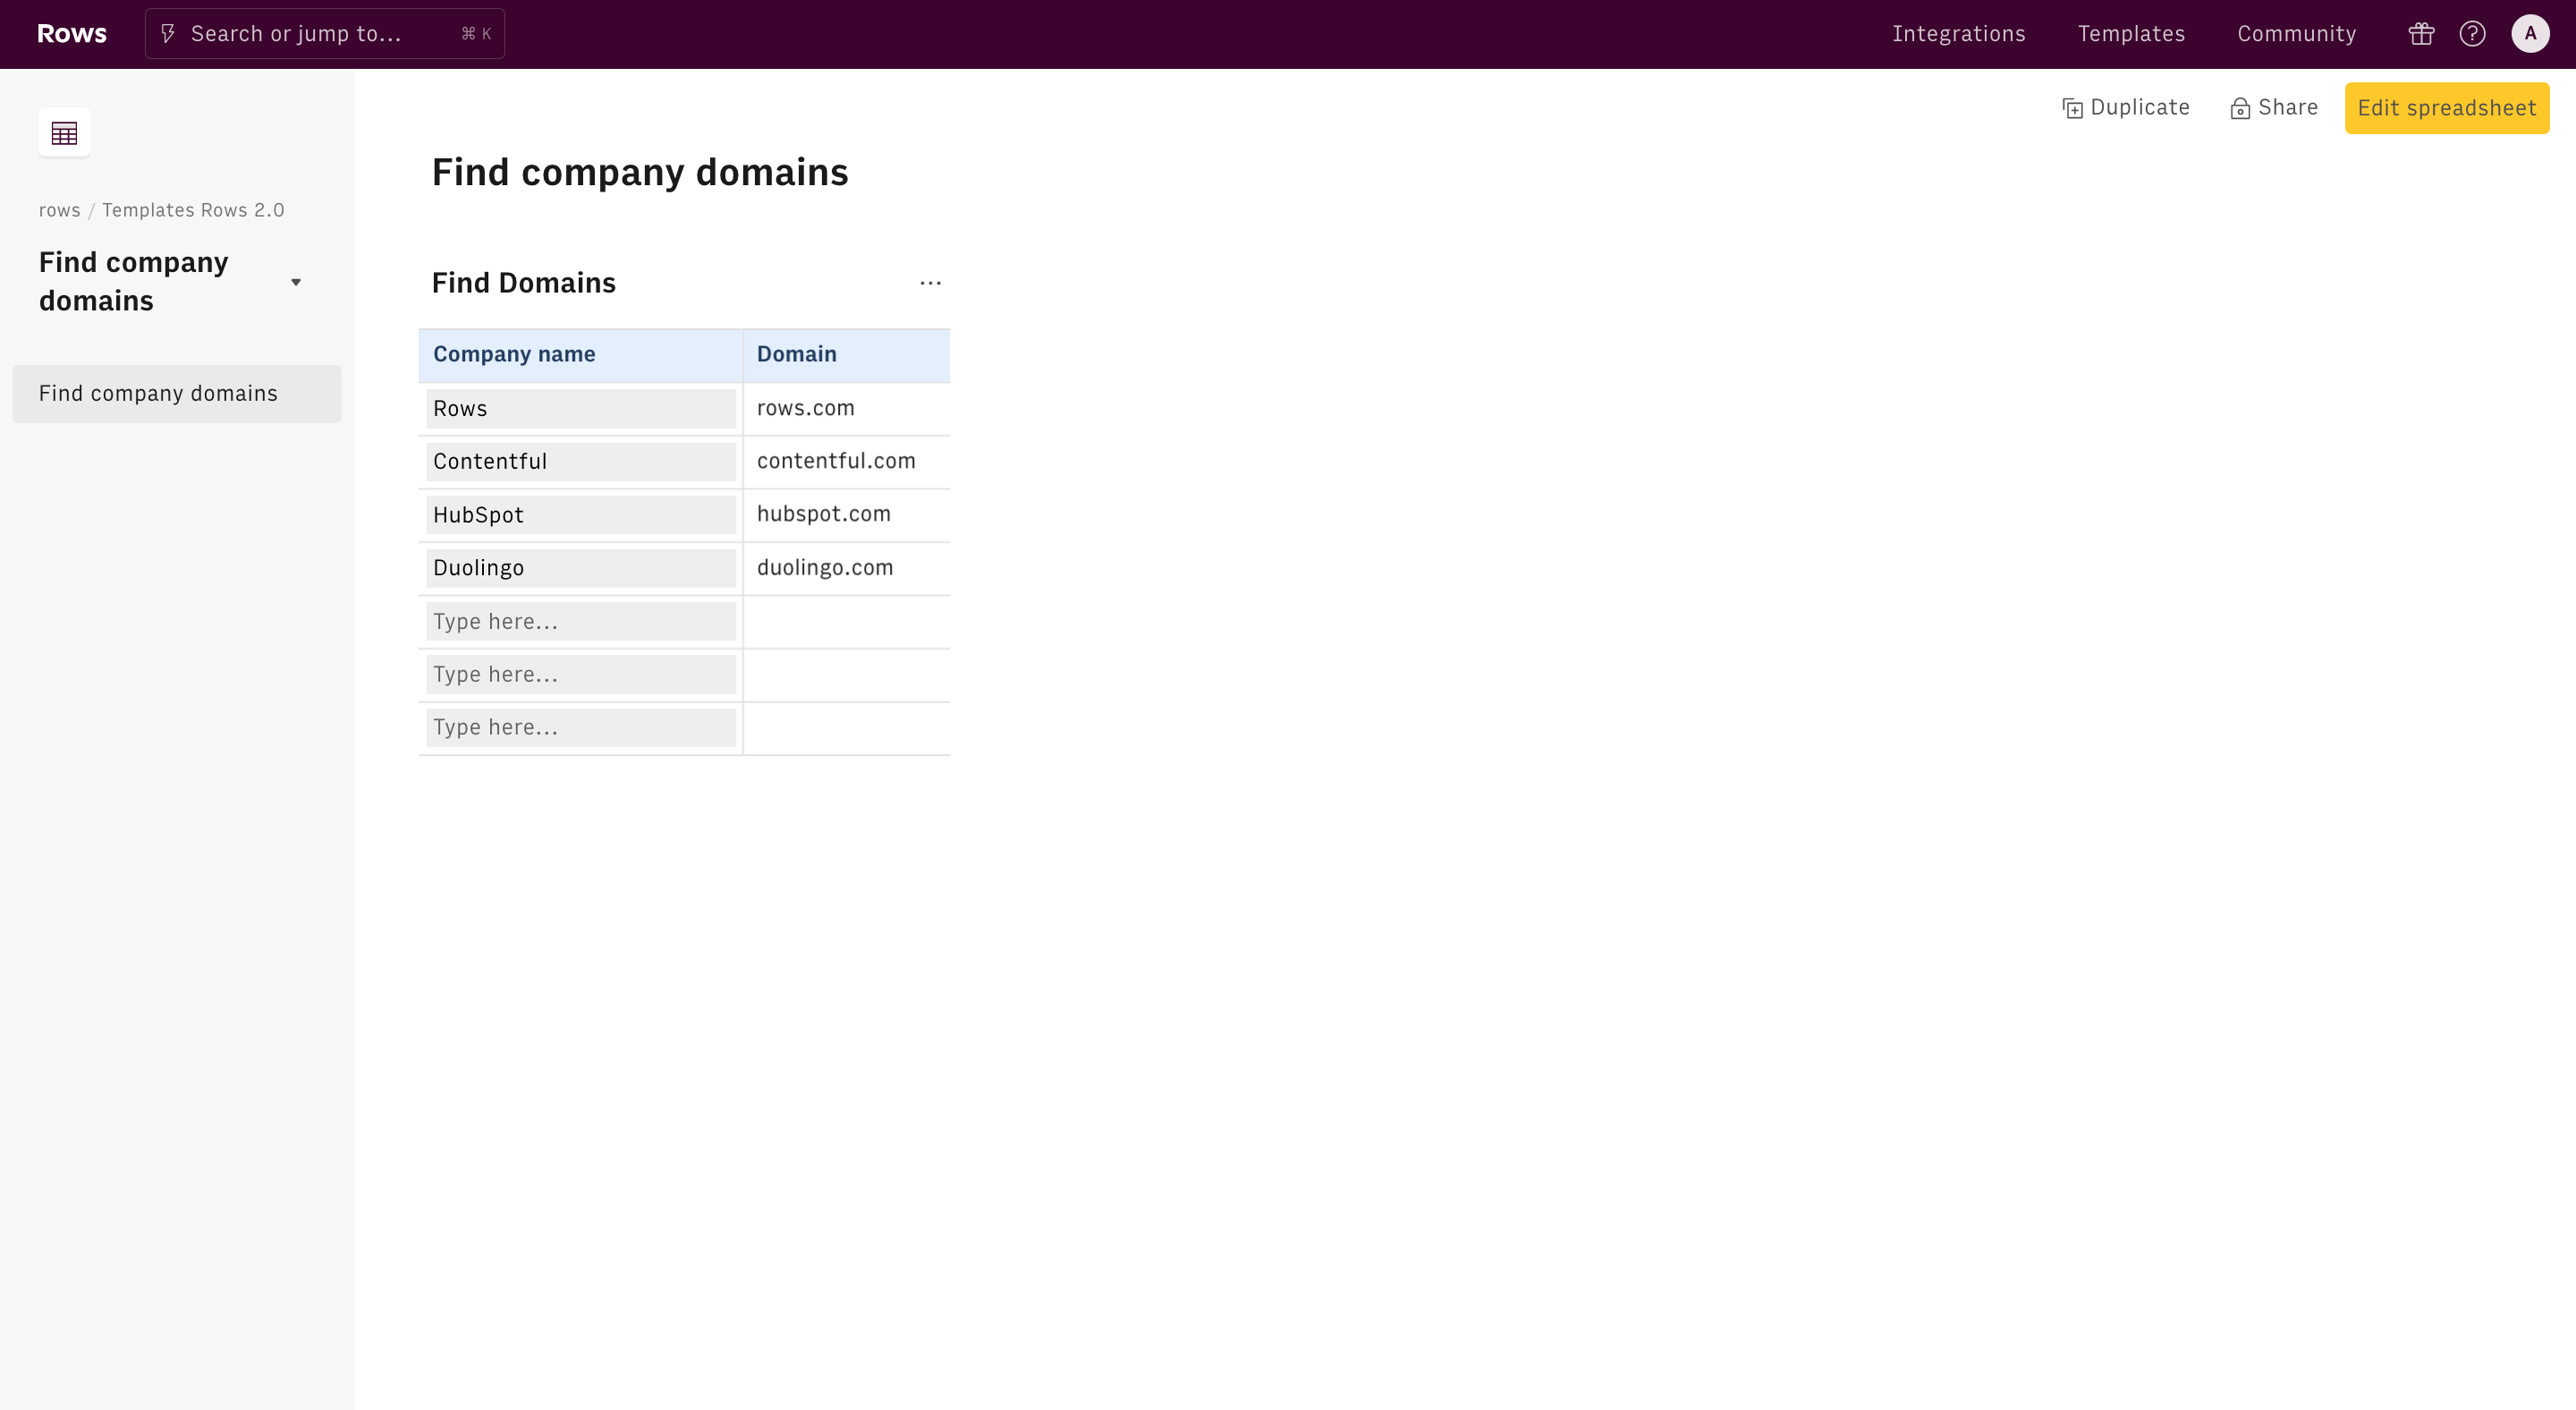The image size is (2576, 1410).
Task: Follow the Templates Rows 2.0 breadcrumb link
Action: (x=193, y=210)
